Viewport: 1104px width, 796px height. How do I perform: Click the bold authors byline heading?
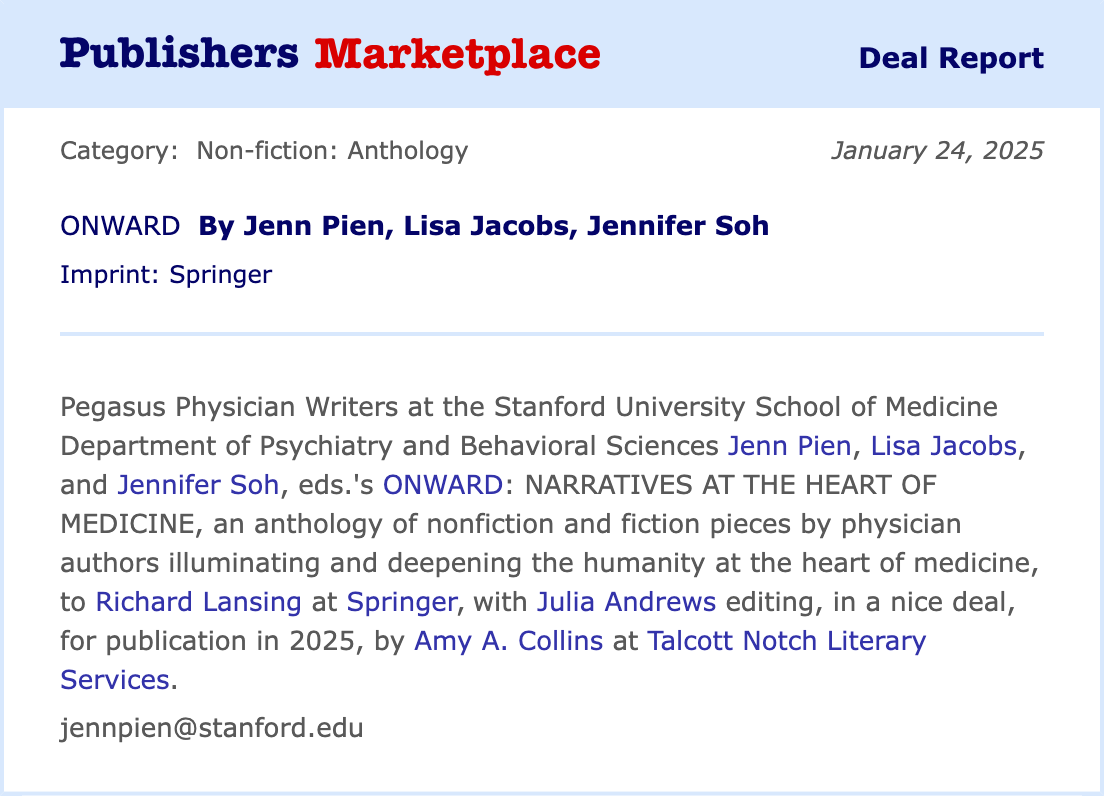484,226
